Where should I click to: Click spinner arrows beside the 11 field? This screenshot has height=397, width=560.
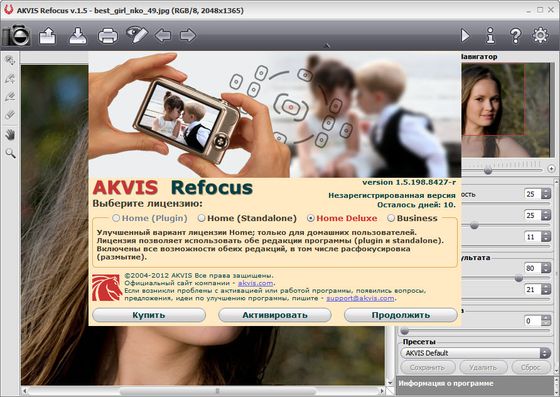[x=546, y=237]
